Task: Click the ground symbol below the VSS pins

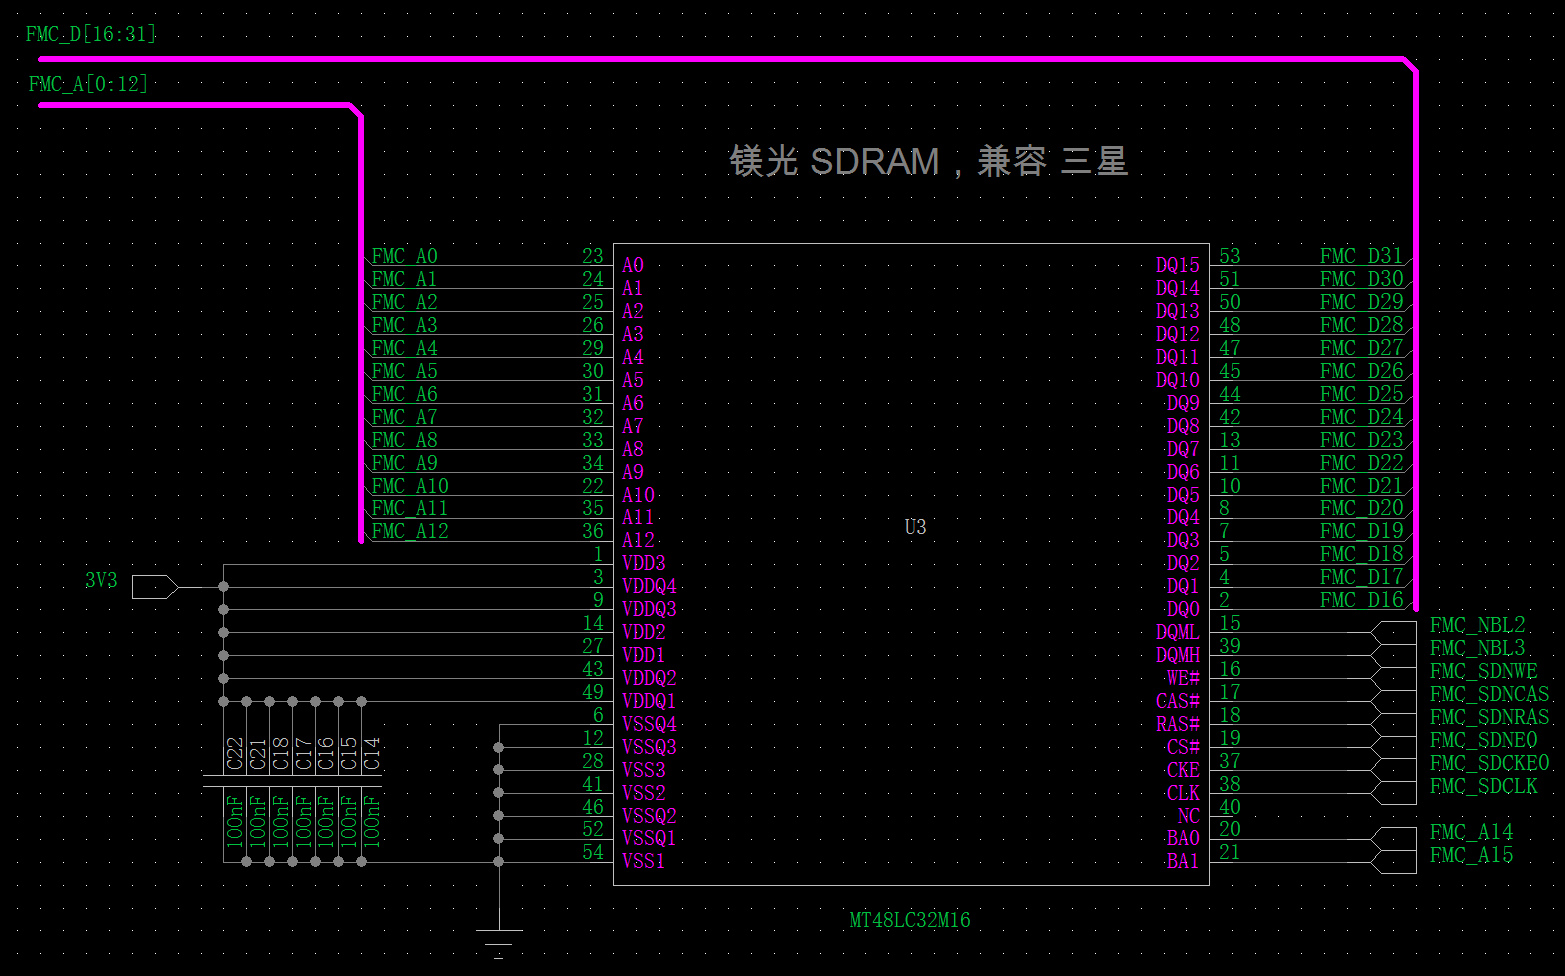Action: pos(499,941)
